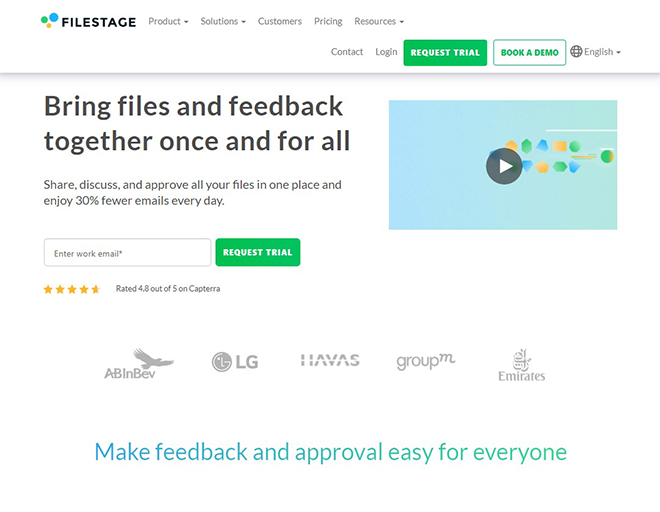This screenshot has width=660, height=512.
Task: Click Rated 4.8 out of 5 on Capterra
Action: (x=168, y=288)
